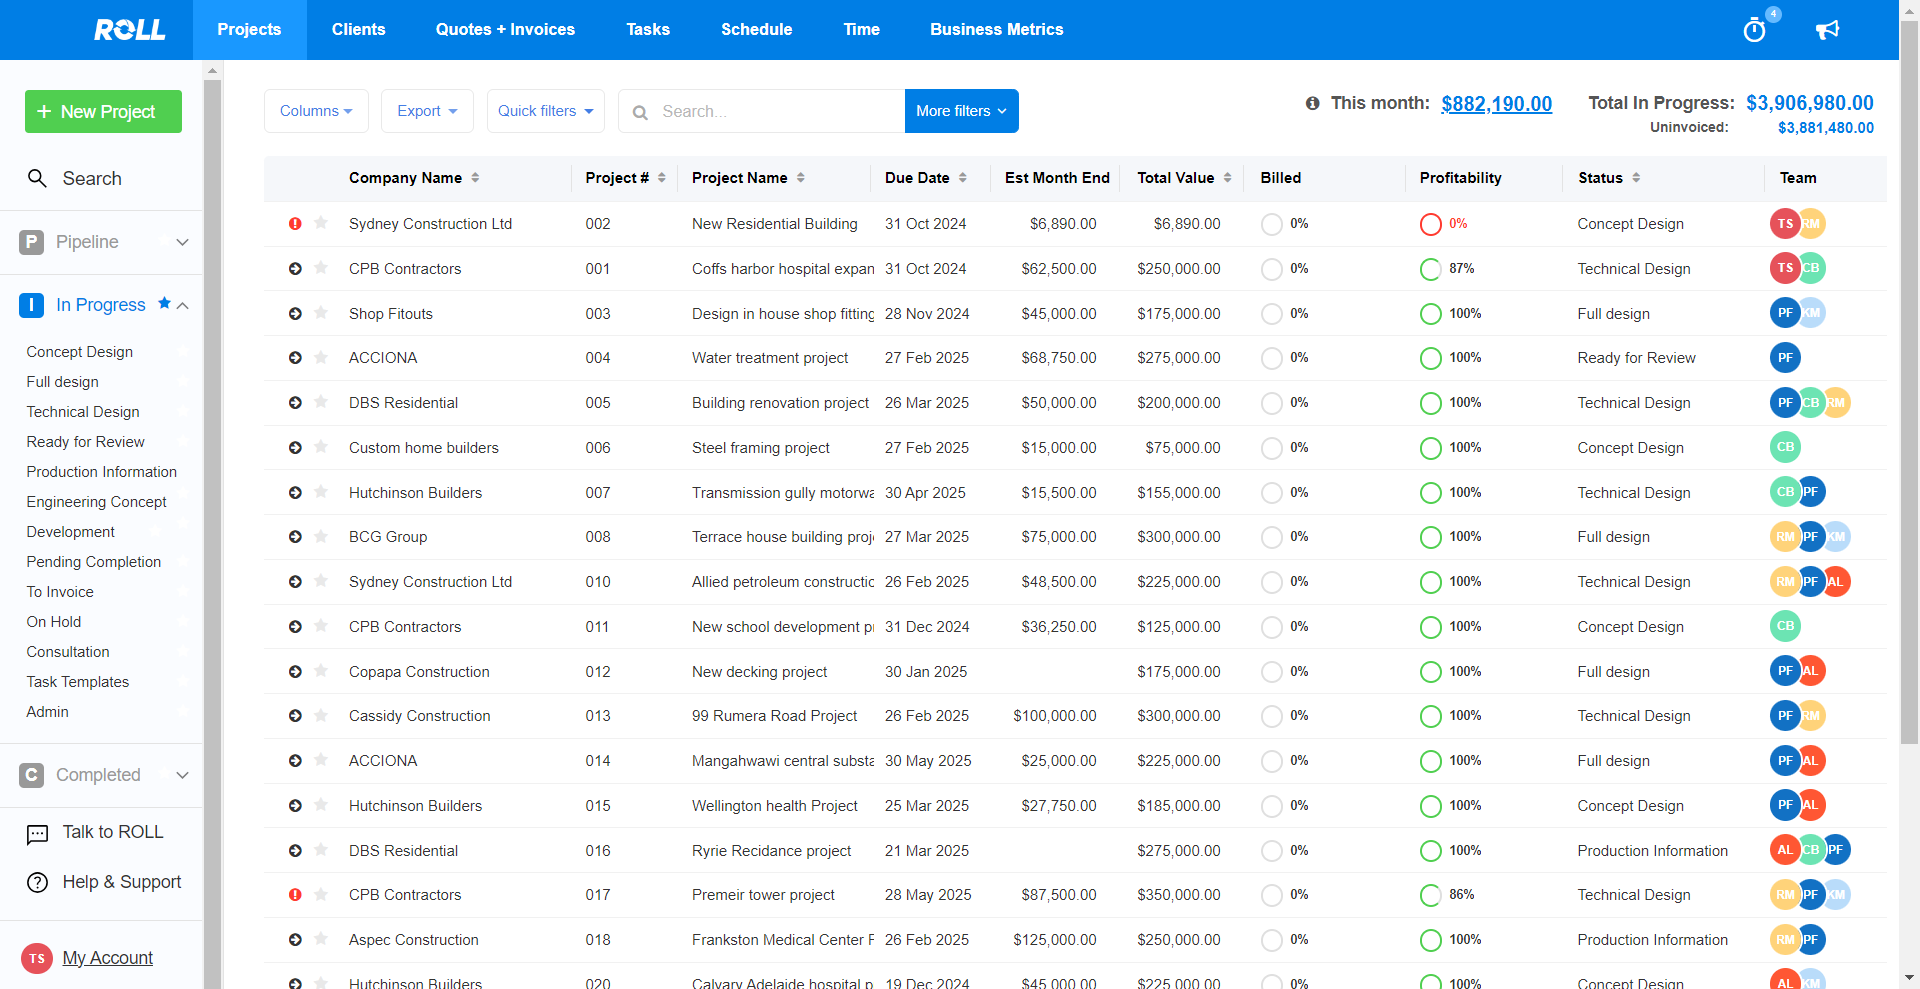The height and width of the screenshot is (989, 1920).
Task: Click the timer stopwatch icon in header
Action: [1754, 30]
